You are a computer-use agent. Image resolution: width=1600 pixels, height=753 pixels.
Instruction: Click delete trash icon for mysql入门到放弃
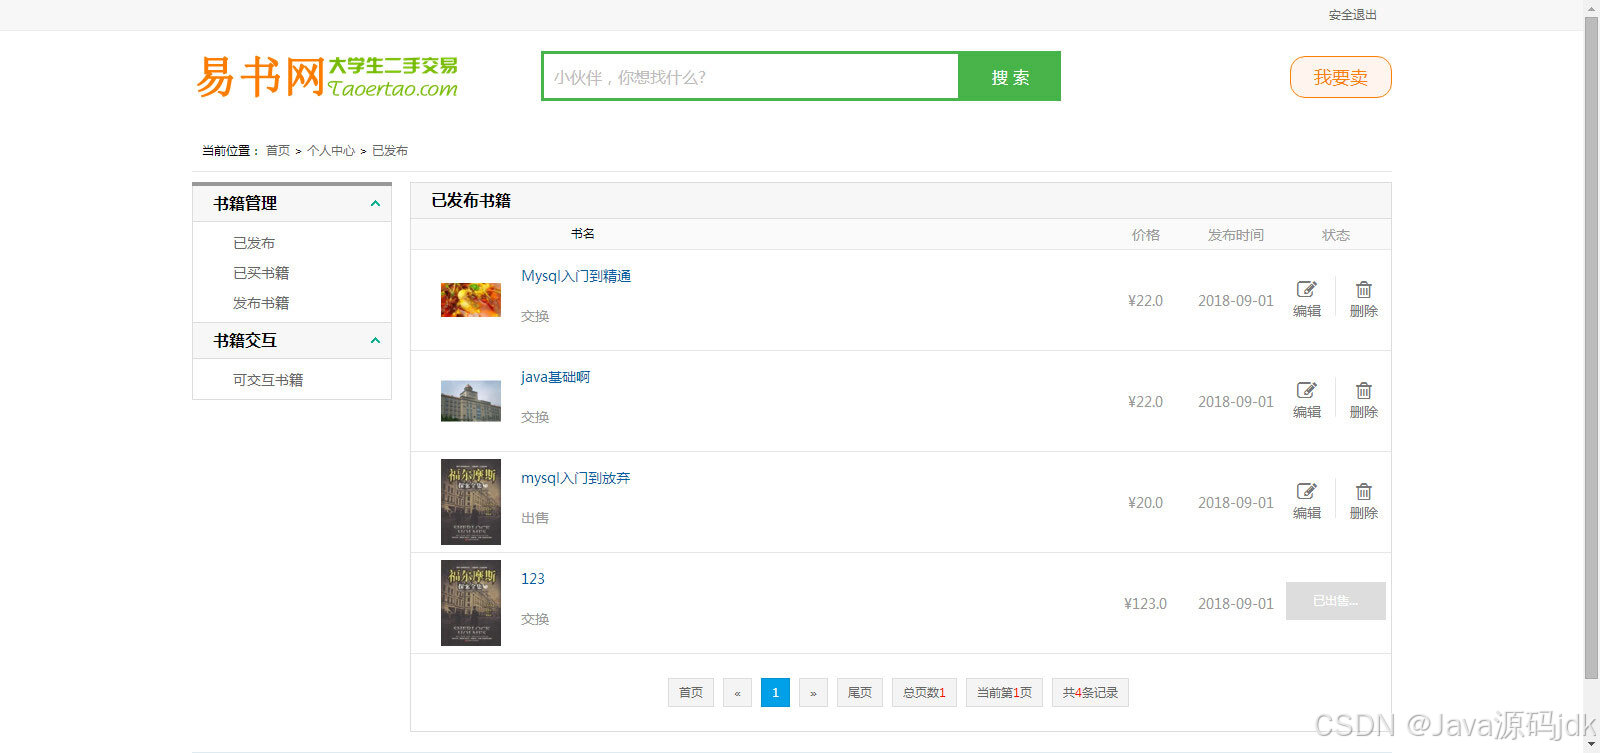tap(1363, 491)
